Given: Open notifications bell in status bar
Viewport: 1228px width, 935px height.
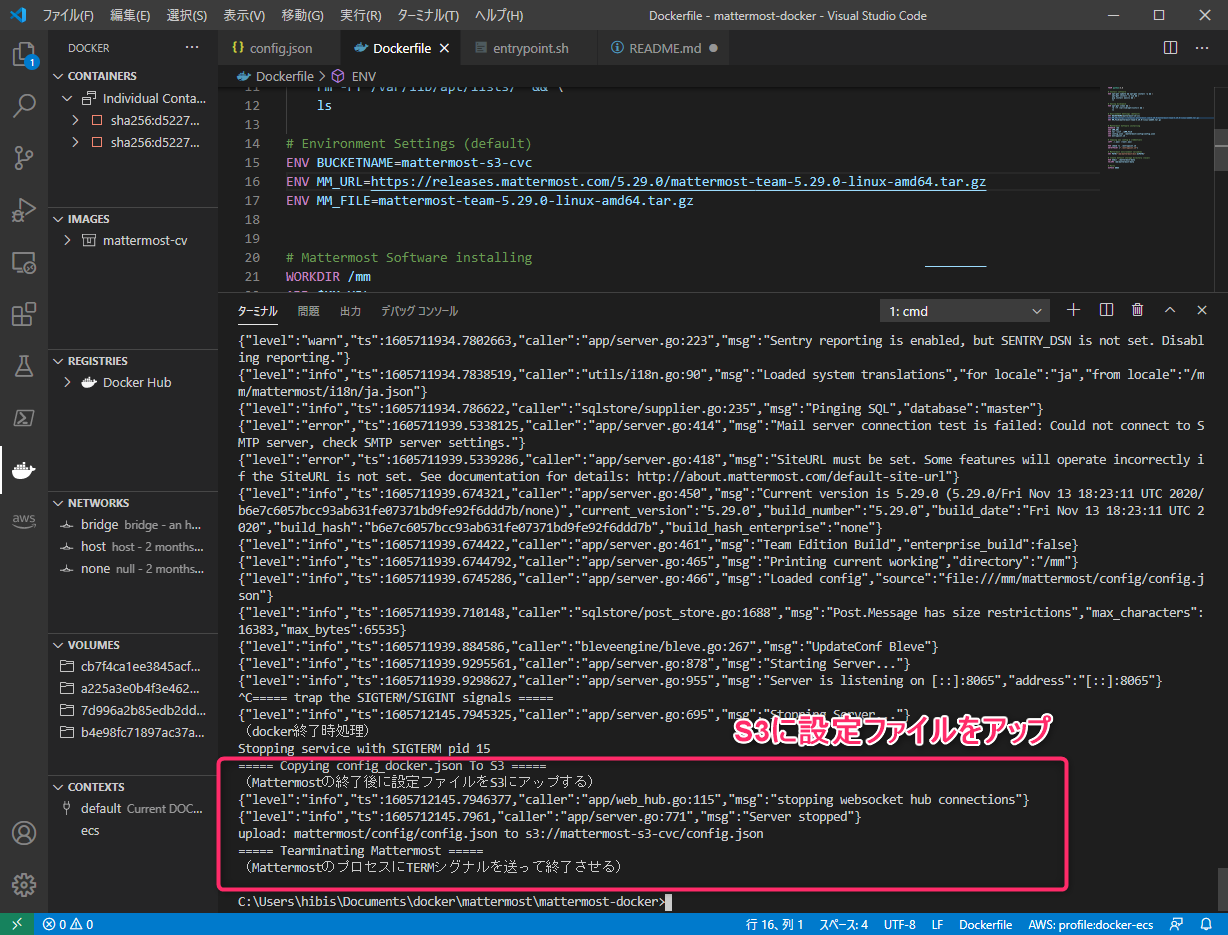Looking at the screenshot, I should coord(1207,924).
